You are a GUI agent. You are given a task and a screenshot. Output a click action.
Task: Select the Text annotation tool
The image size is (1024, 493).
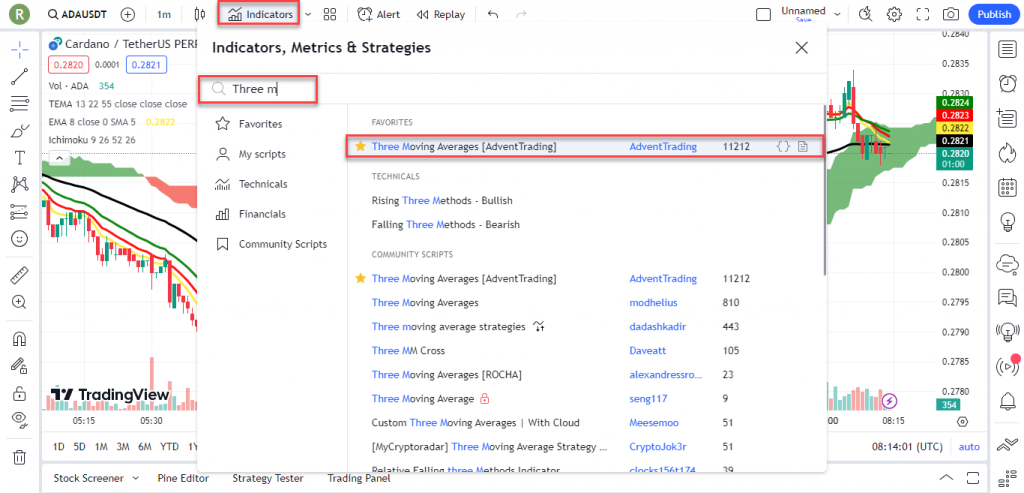[20, 157]
